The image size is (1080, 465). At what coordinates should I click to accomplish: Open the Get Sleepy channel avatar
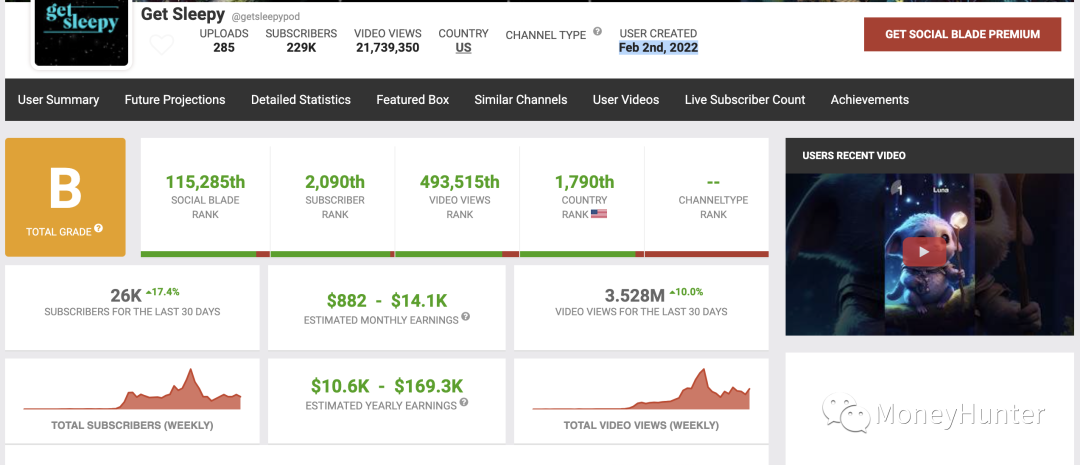(82, 33)
